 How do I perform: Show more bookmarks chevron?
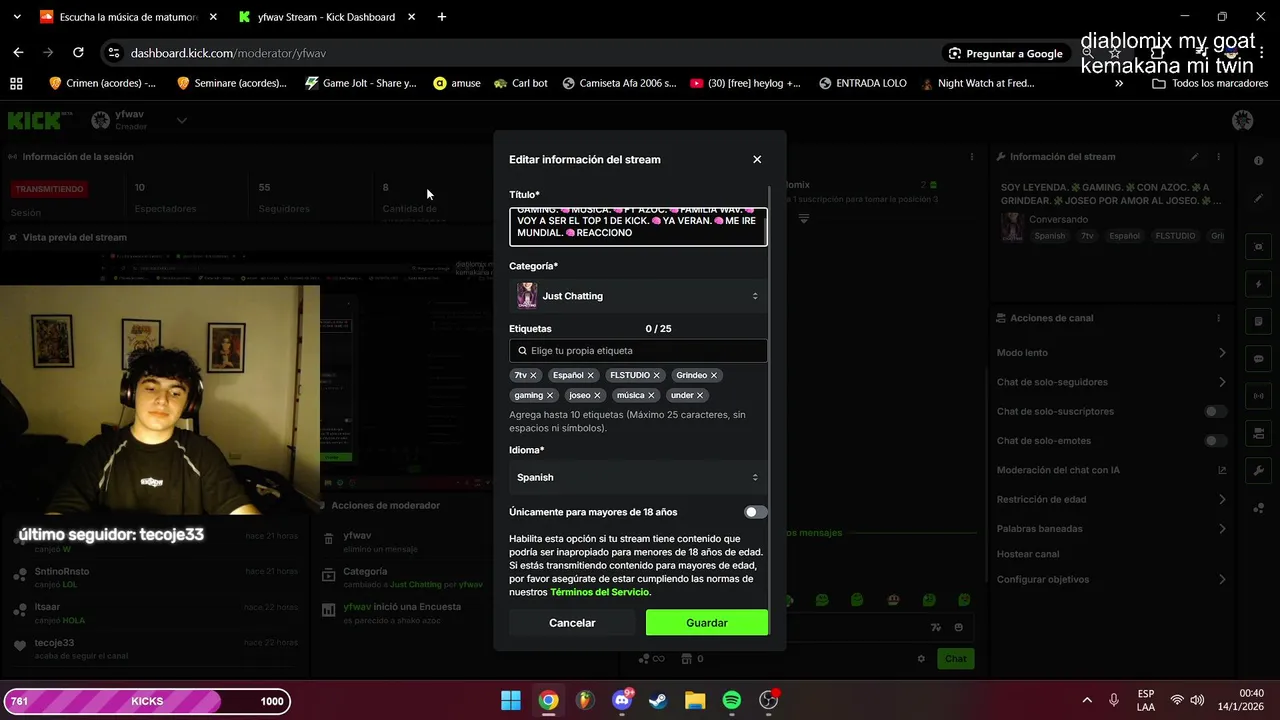point(1119,83)
